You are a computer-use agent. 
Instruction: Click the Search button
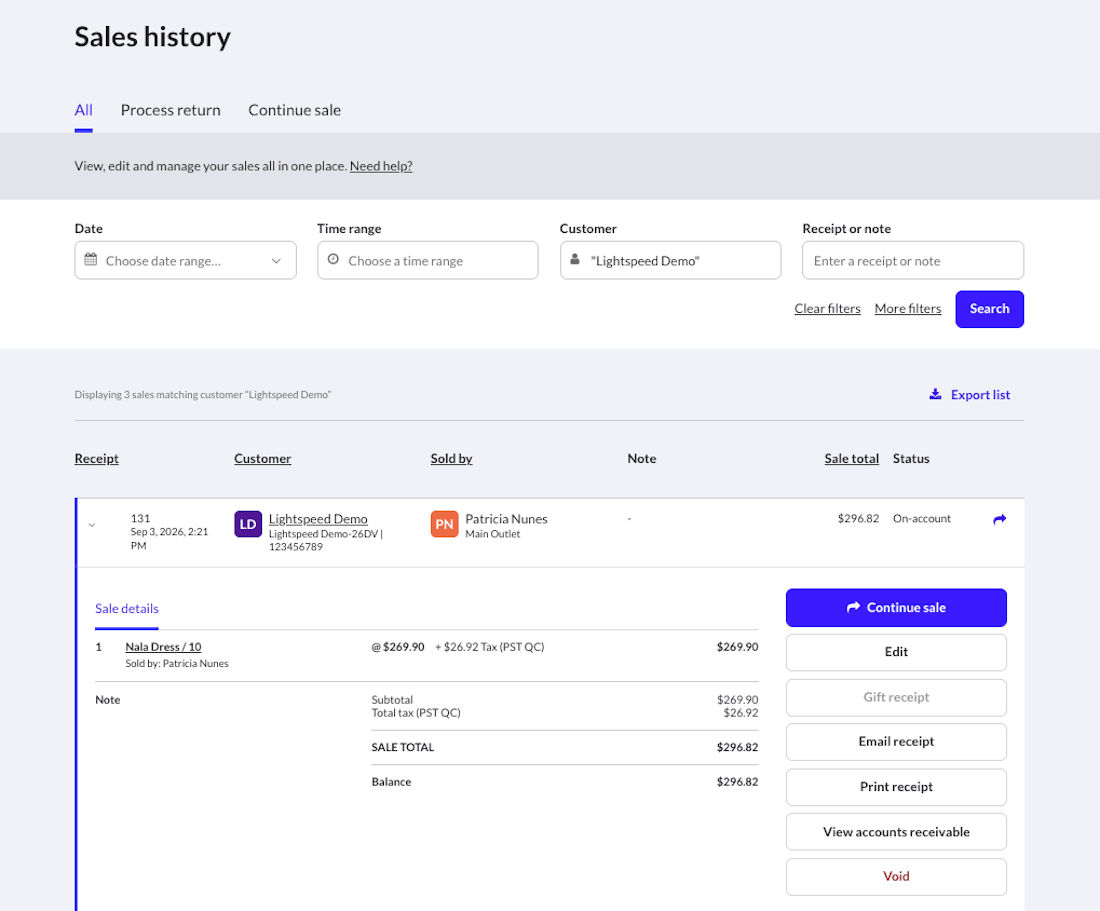pyautogui.click(x=989, y=309)
